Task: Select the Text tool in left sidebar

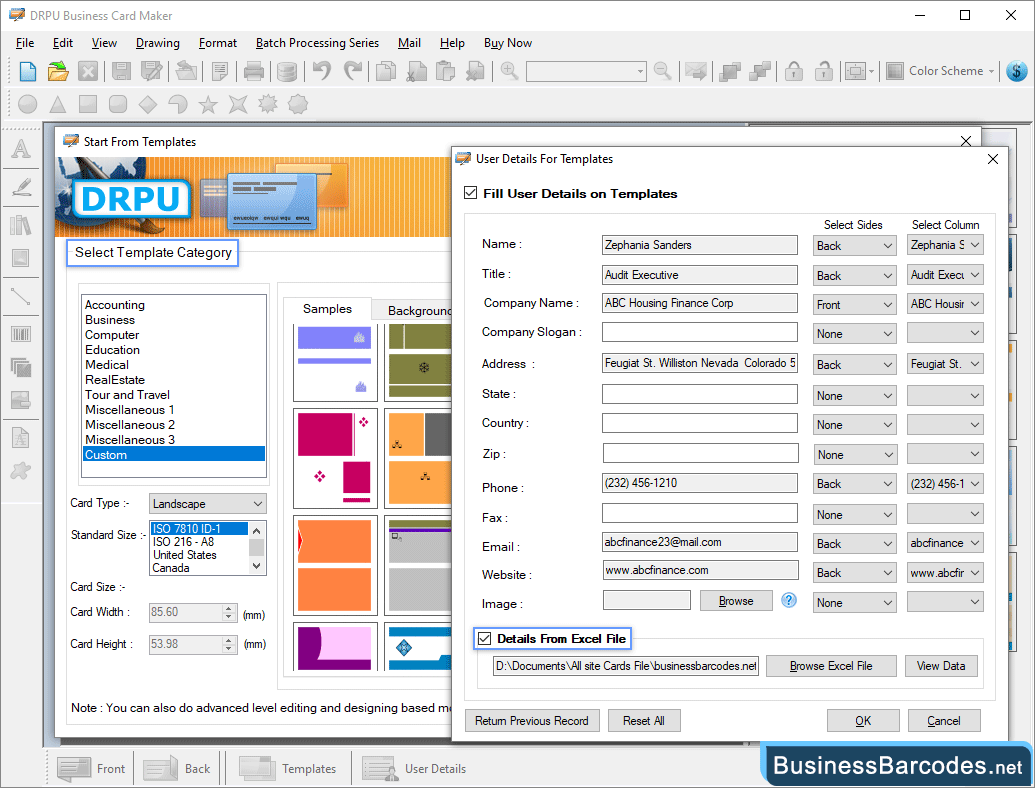Action: click(x=21, y=148)
